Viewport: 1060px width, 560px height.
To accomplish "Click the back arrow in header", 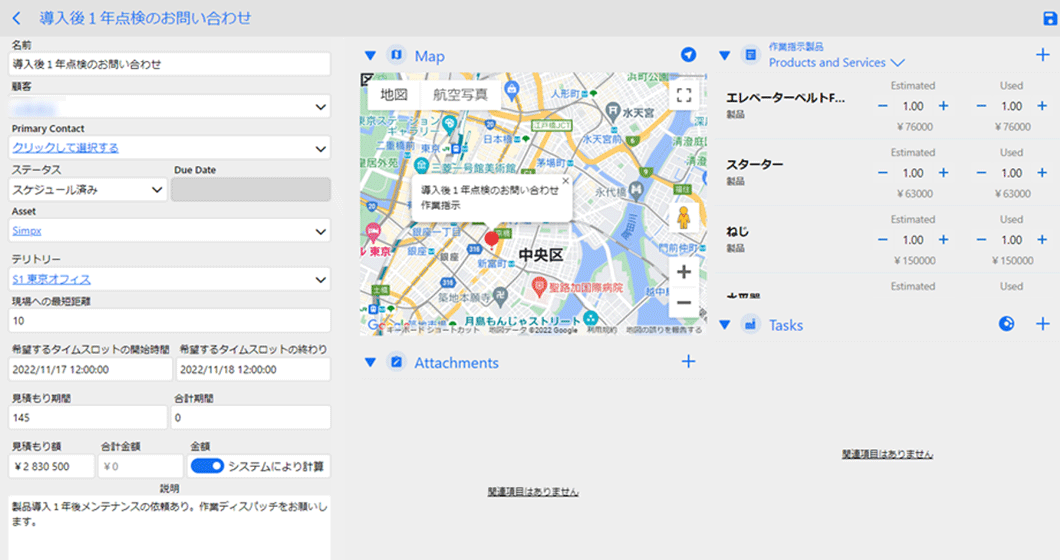I will pos(17,18).
